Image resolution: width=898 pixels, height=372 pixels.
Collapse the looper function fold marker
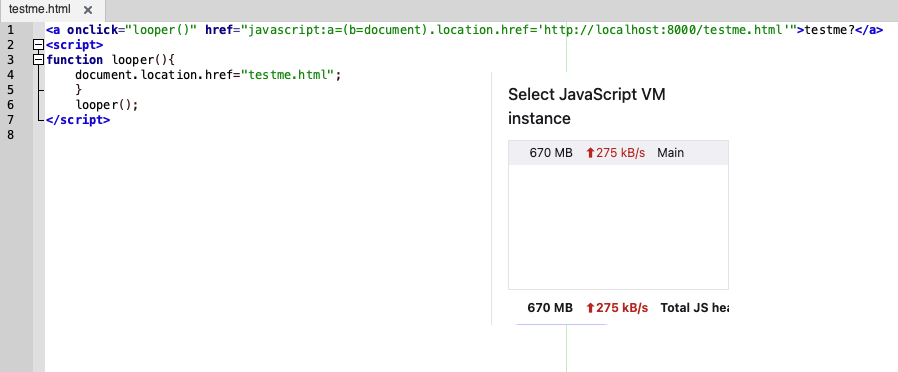pos(39,60)
